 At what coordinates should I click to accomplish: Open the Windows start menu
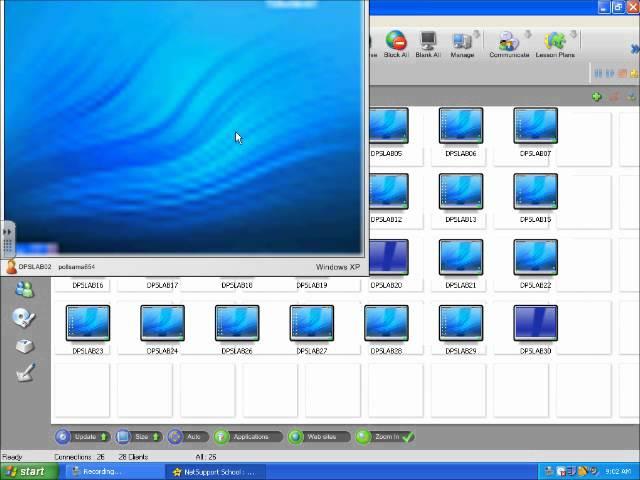(29, 471)
